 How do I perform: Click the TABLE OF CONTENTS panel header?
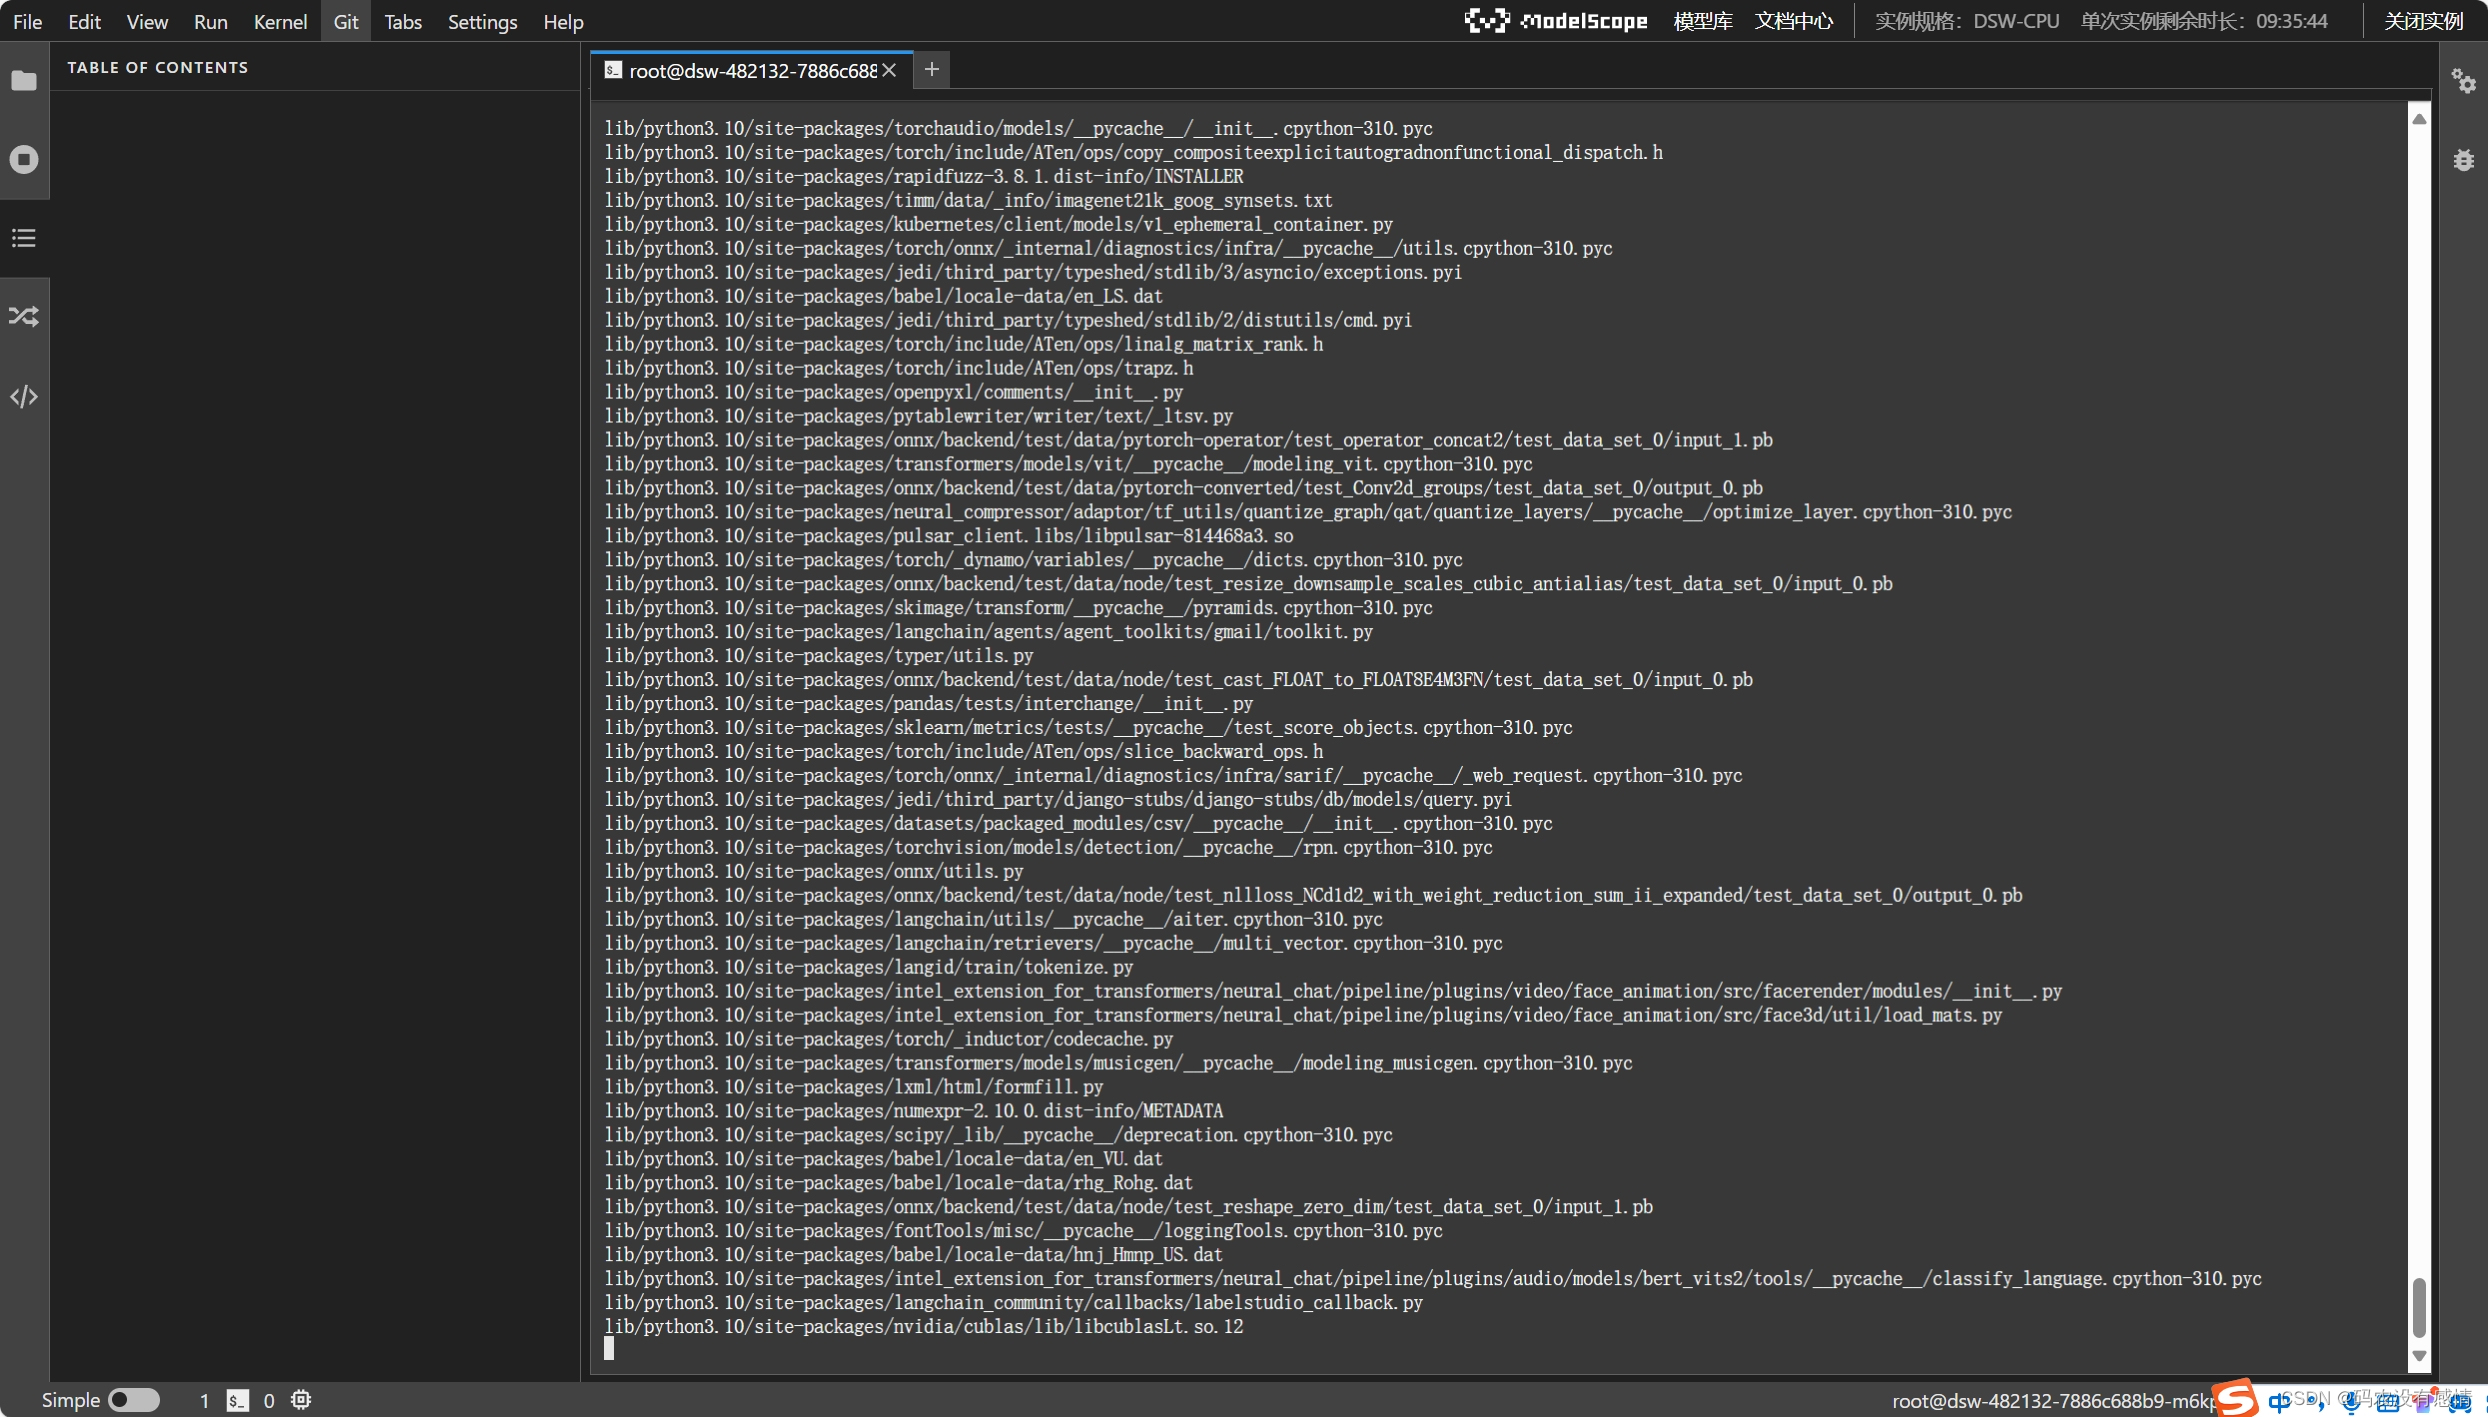point(157,67)
